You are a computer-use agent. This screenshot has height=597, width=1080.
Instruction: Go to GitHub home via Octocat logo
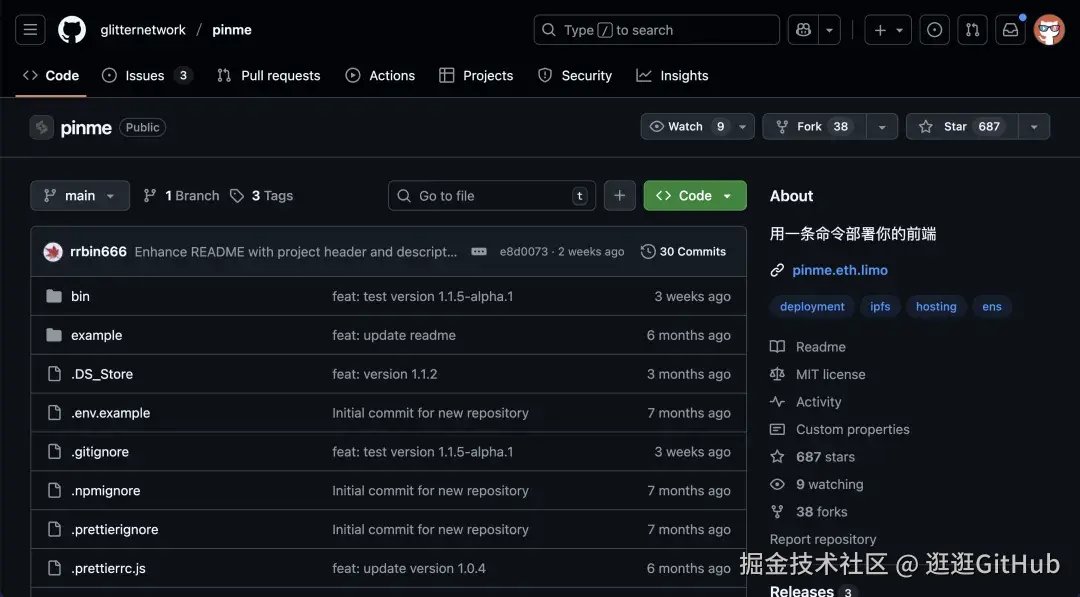tap(72, 30)
